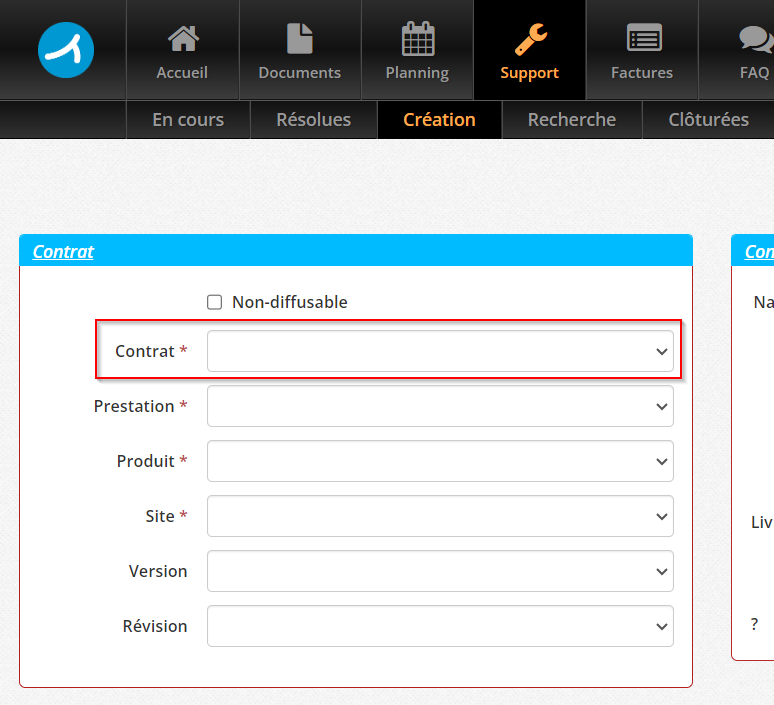The image size is (774, 705).
Task: Click the Non-diffusable label text
Action: [290, 302]
